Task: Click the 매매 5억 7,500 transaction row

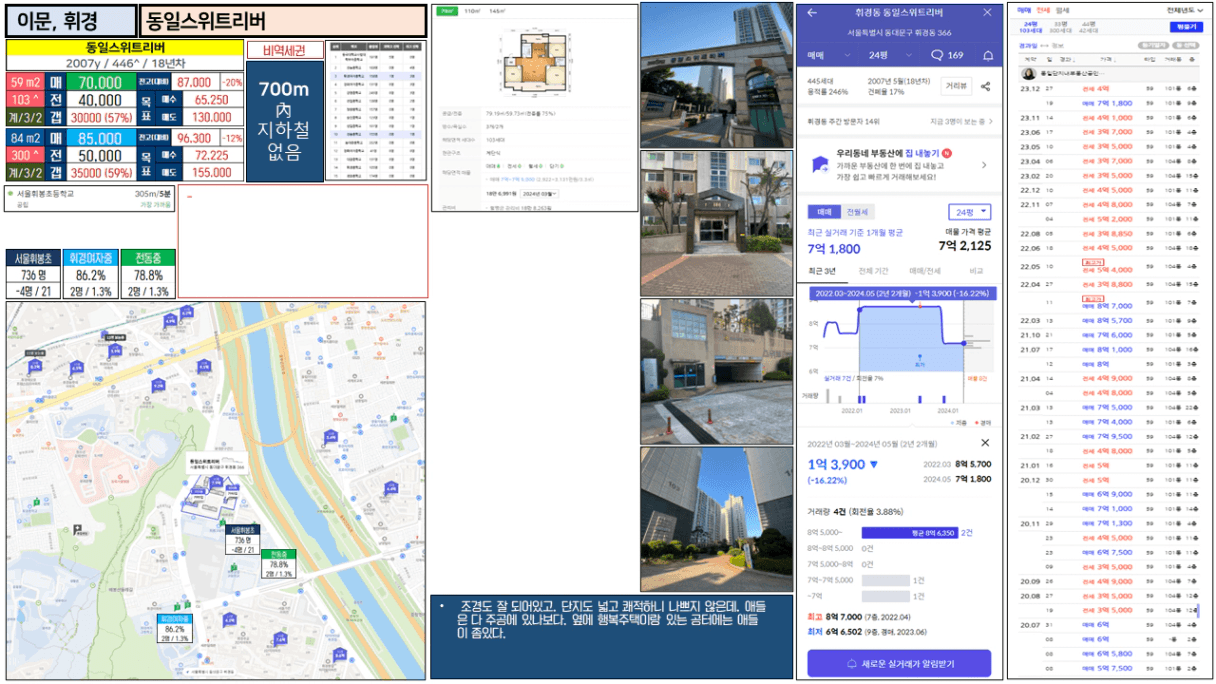Action: point(1108,668)
